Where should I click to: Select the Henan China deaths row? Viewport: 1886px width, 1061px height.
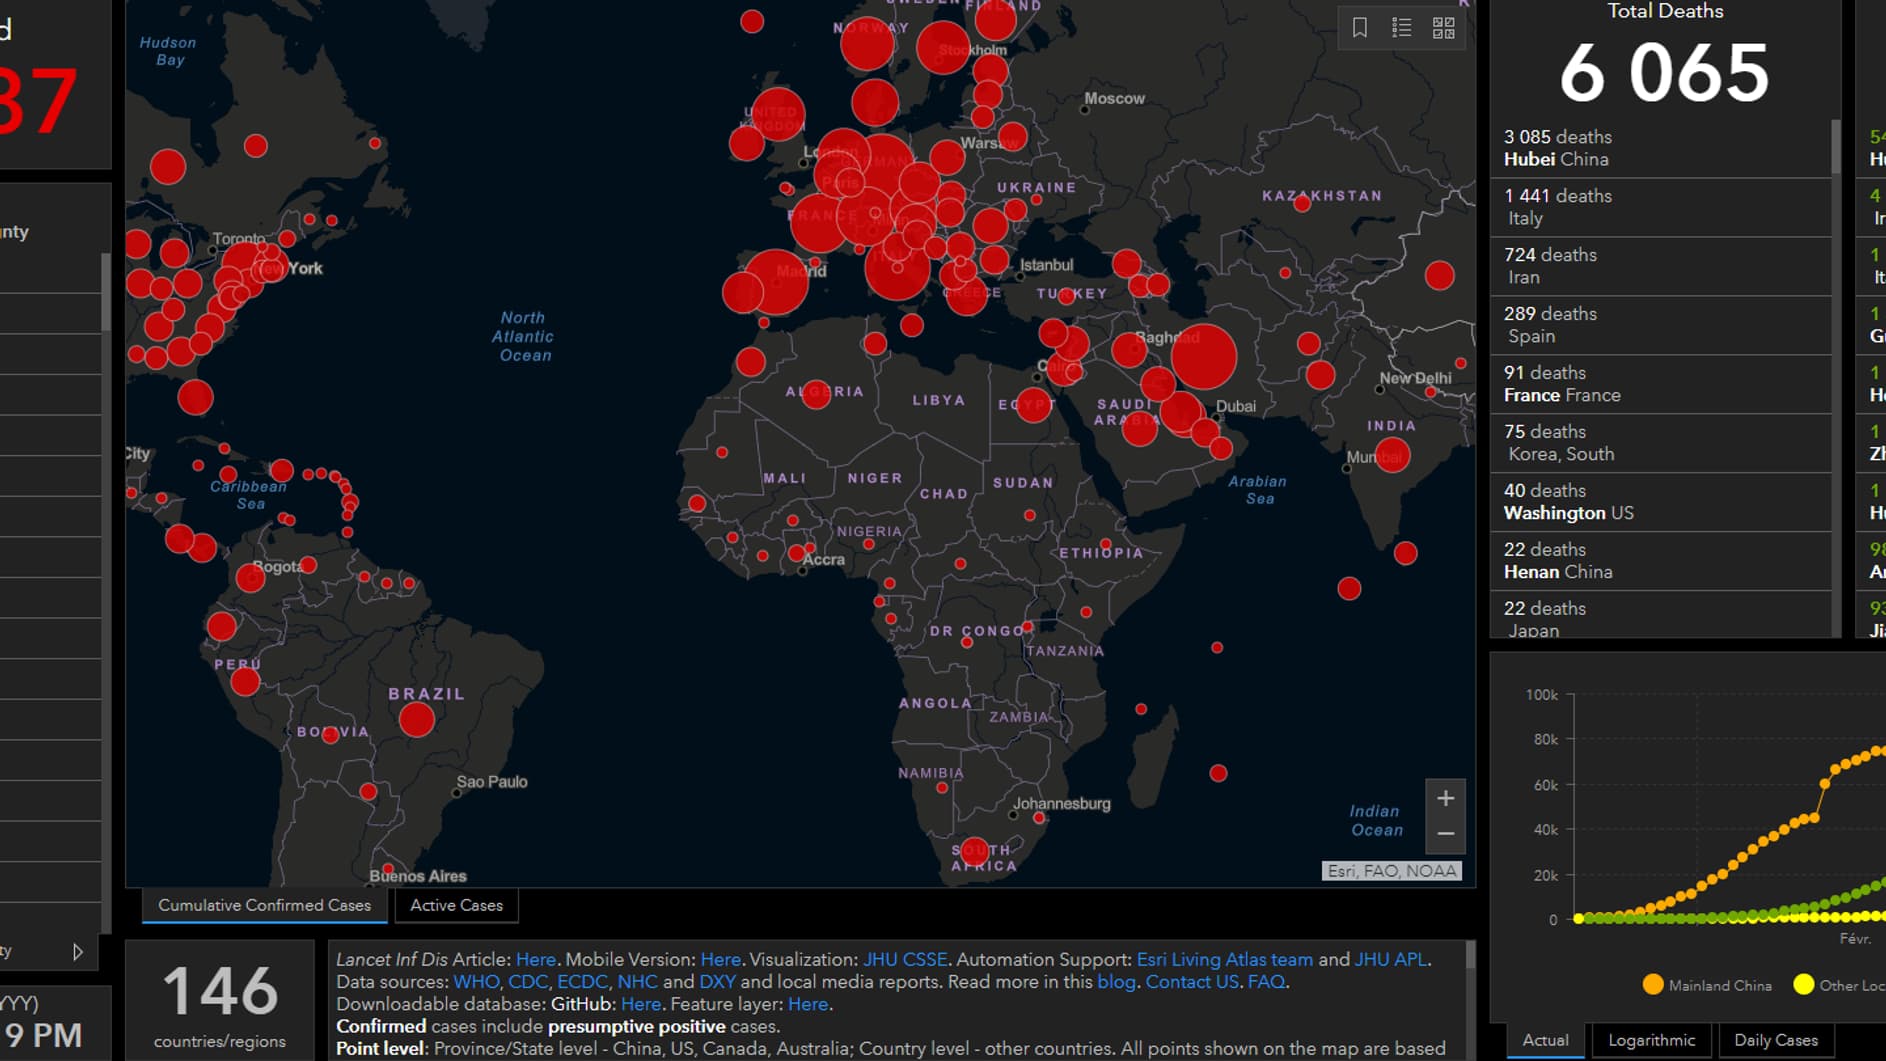pyautogui.click(x=1660, y=561)
